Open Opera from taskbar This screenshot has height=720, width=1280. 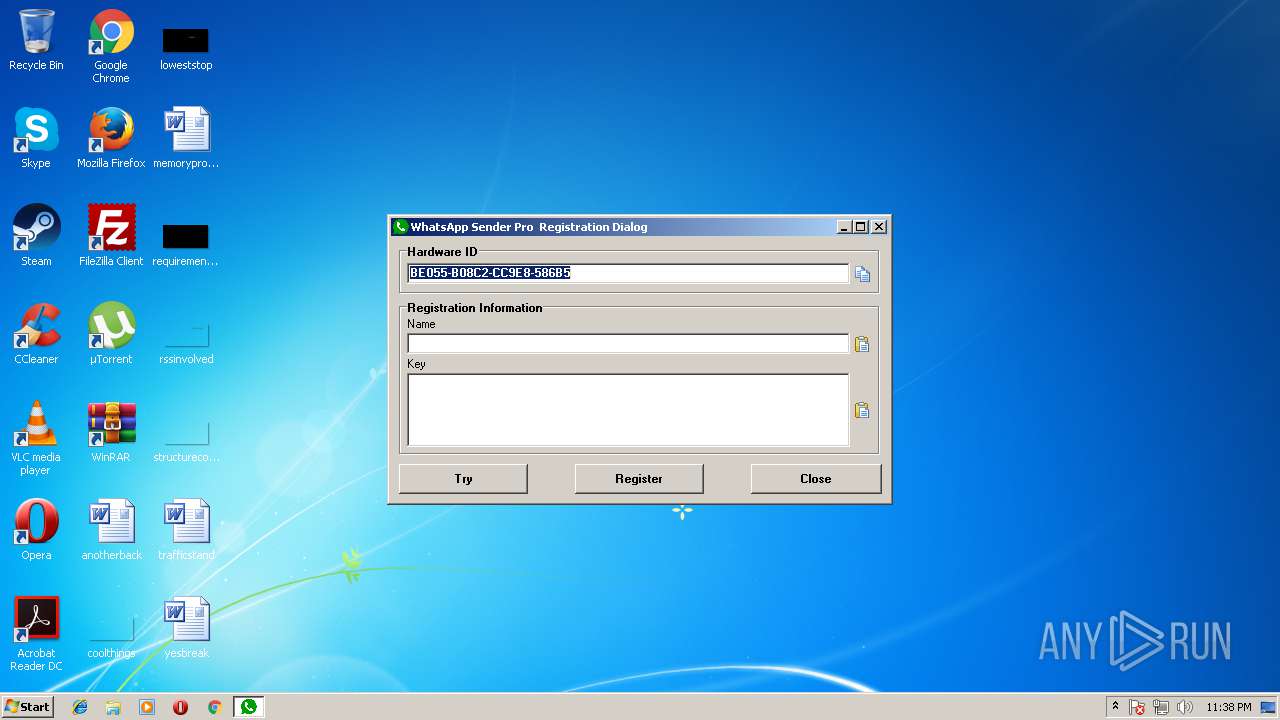pos(180,707)
